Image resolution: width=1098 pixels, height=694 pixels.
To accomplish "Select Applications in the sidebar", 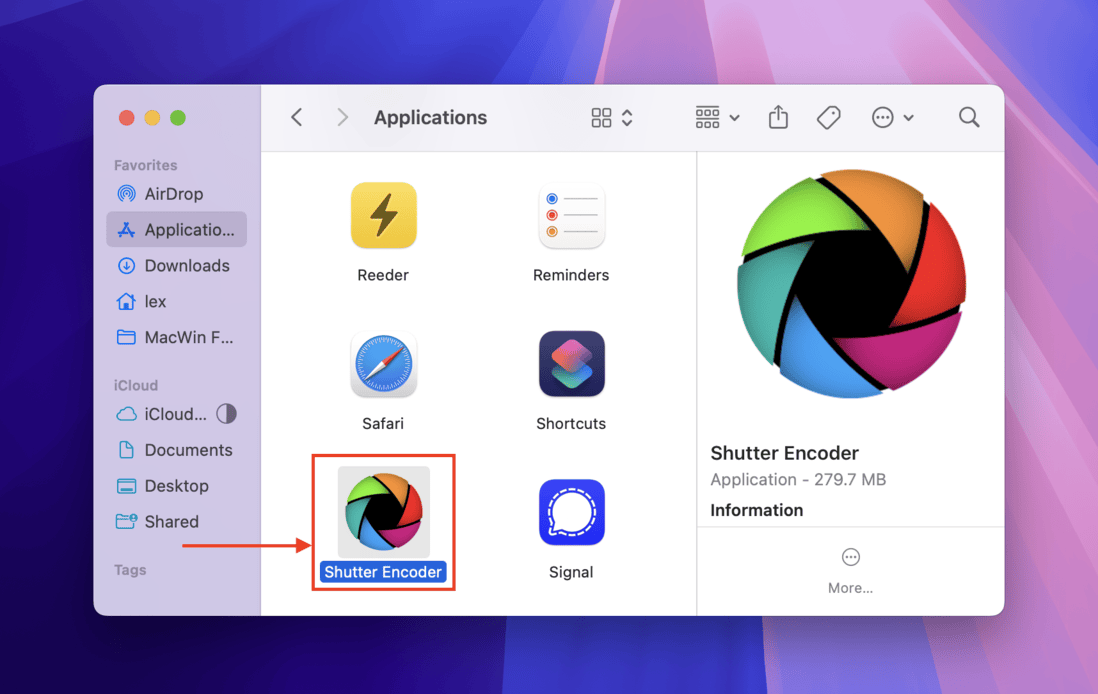I will [176, 230].
